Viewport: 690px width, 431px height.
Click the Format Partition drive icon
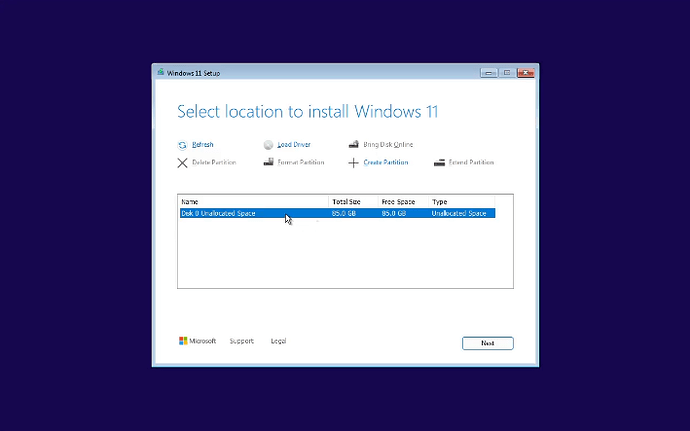coord(268,162)
